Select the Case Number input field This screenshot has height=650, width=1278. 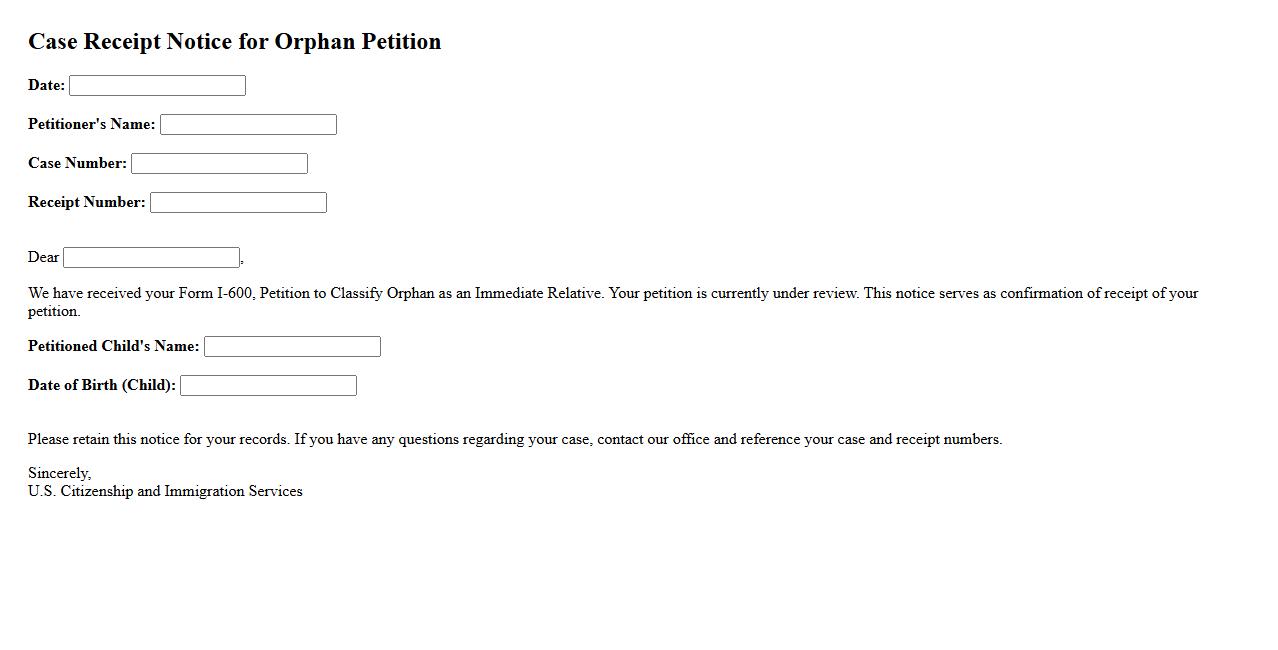tap(219, 164)
